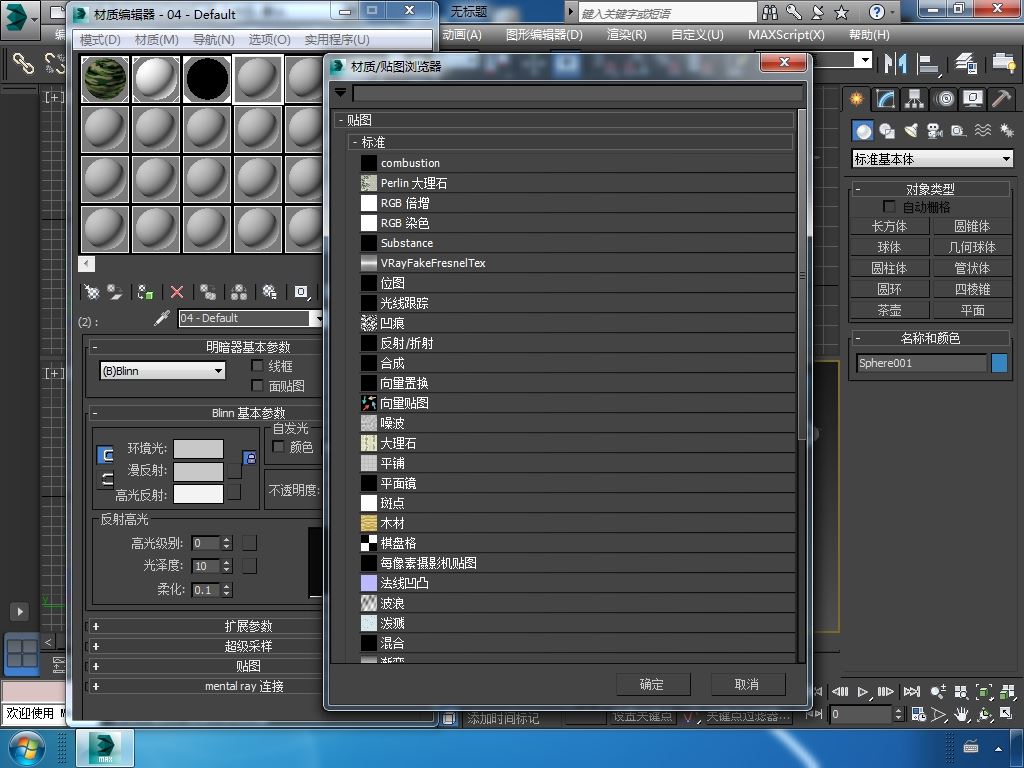Open the 材质(M) menu
This screenshot has height=768, width=1024.
coord(157,40)
